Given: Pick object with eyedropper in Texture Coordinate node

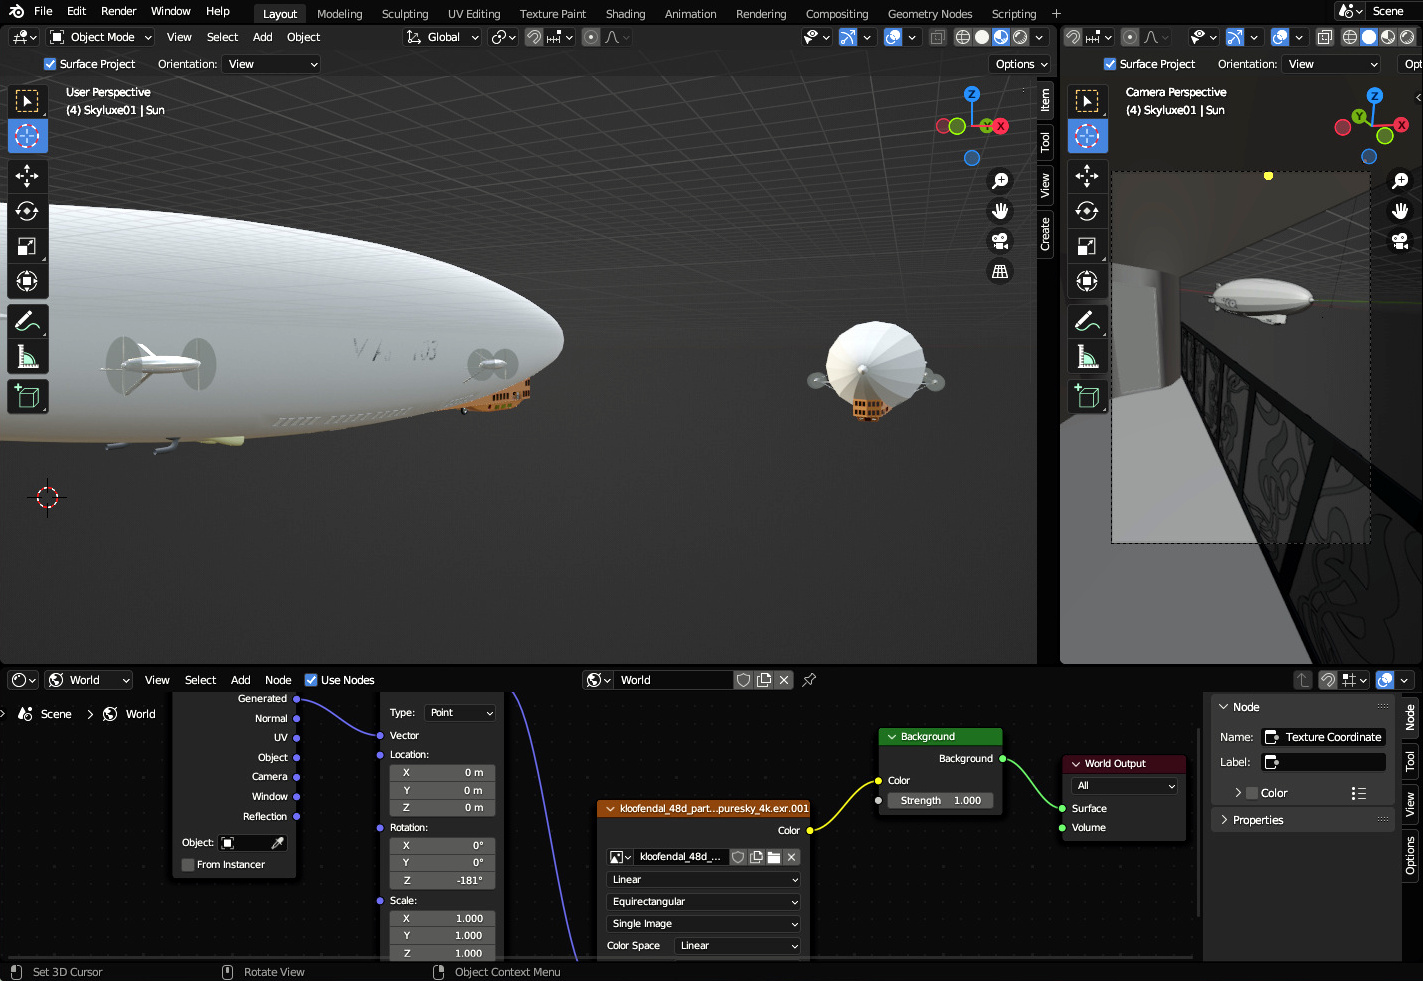Looking at the screenshot, I should 278,843.
